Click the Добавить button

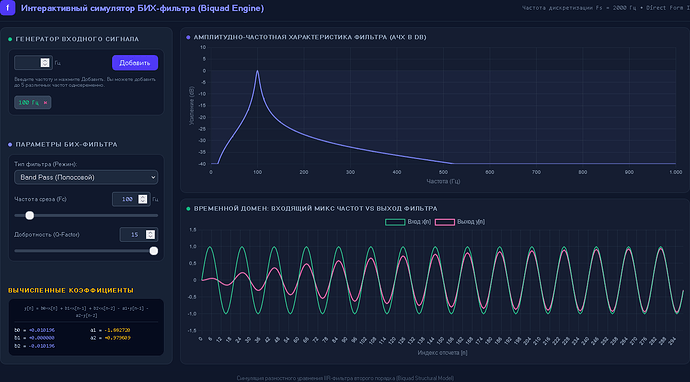point(135,63)
